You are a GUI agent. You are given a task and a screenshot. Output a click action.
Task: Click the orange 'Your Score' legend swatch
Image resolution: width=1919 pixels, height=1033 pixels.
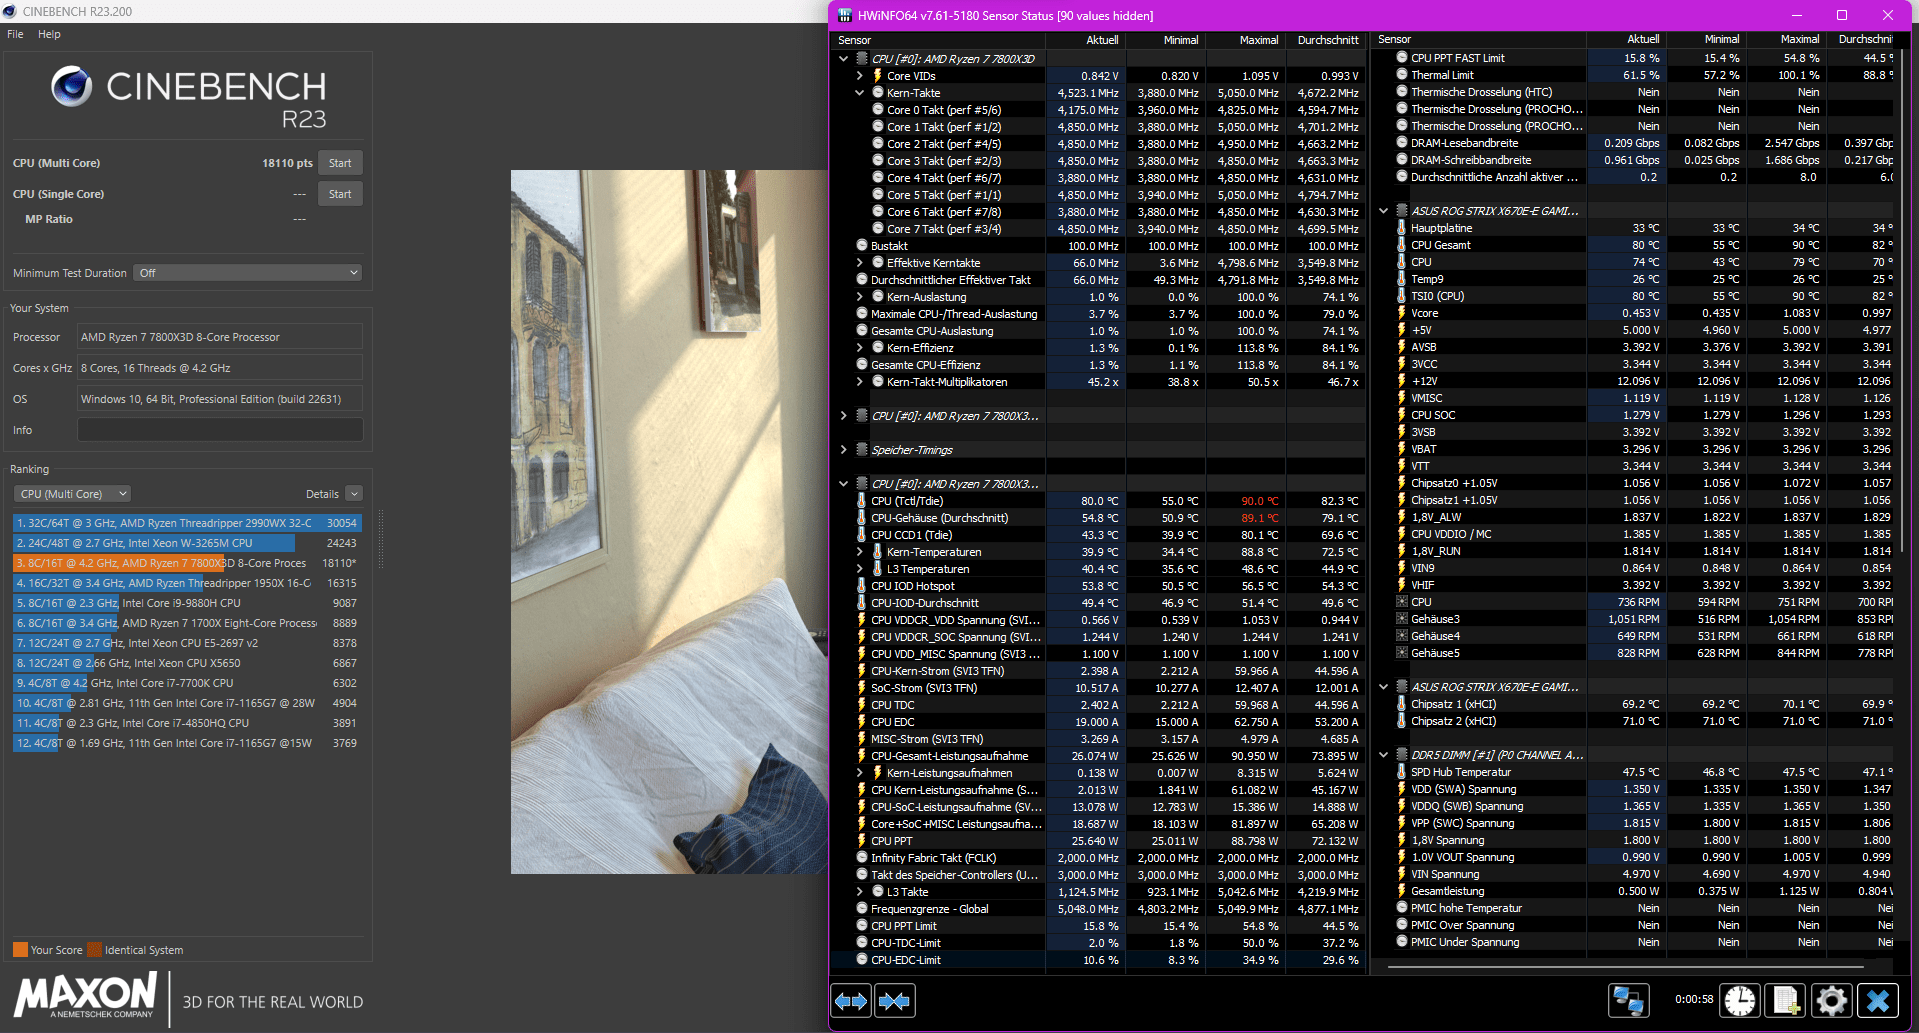click(x=20, y=950)
